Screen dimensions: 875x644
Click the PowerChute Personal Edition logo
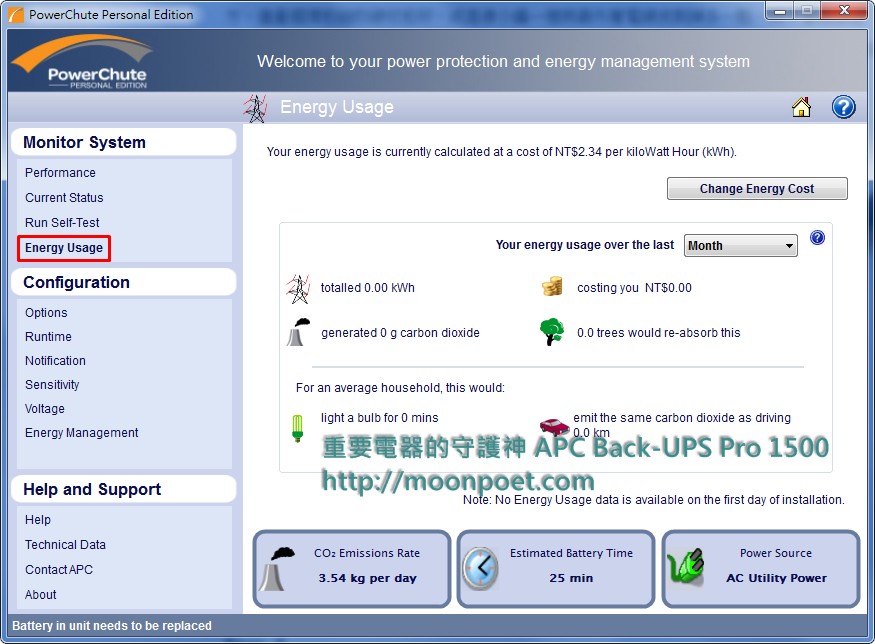(x=82, y=62)
